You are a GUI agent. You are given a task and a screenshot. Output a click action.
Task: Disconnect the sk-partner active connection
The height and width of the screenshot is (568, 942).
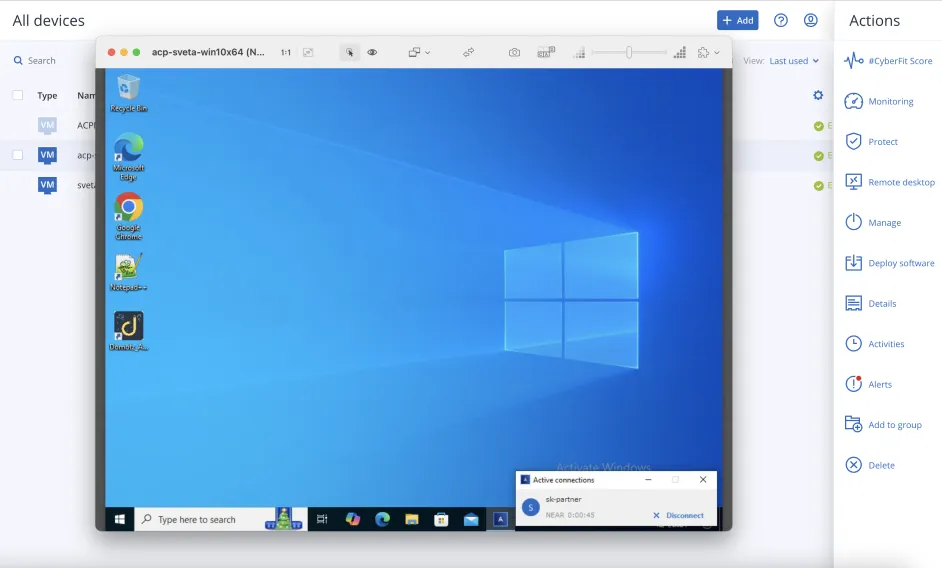coord(679,515)
